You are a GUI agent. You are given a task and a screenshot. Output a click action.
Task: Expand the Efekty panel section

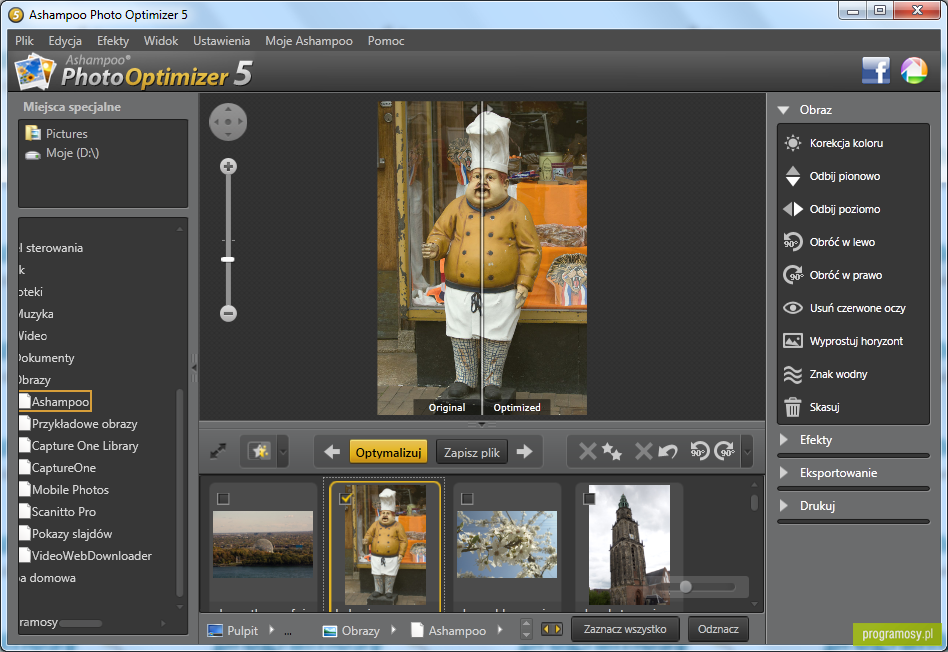[784, 440]
